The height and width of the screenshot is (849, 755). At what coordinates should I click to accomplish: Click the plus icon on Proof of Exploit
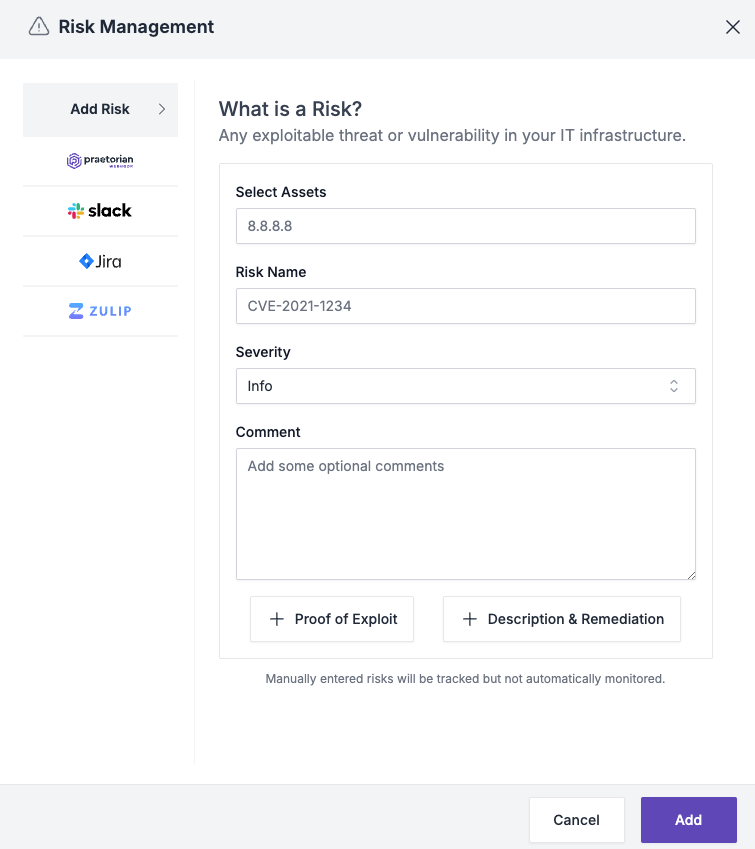click(276, 619)
